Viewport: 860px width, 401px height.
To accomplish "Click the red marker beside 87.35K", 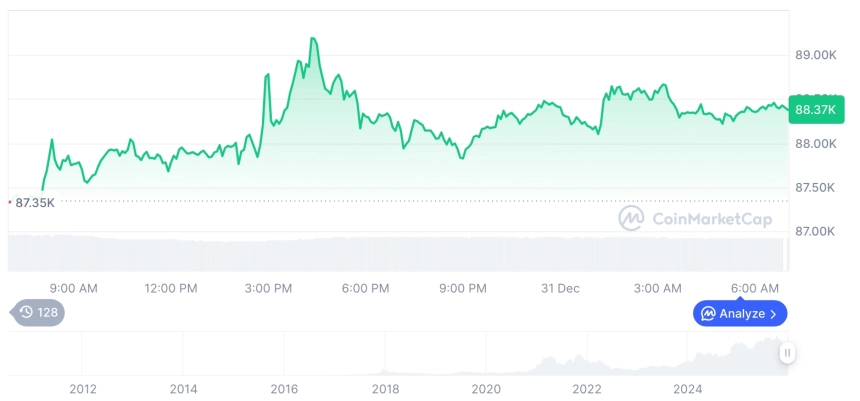I will coord(10,202).
